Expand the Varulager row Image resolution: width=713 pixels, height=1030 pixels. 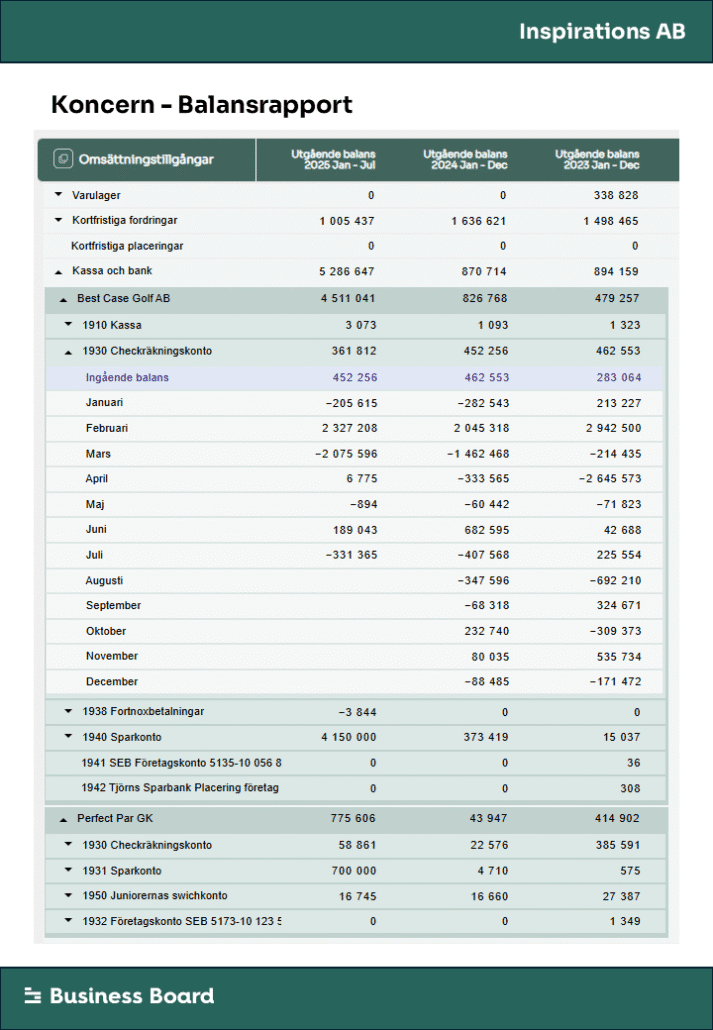(x=58, y=195)
